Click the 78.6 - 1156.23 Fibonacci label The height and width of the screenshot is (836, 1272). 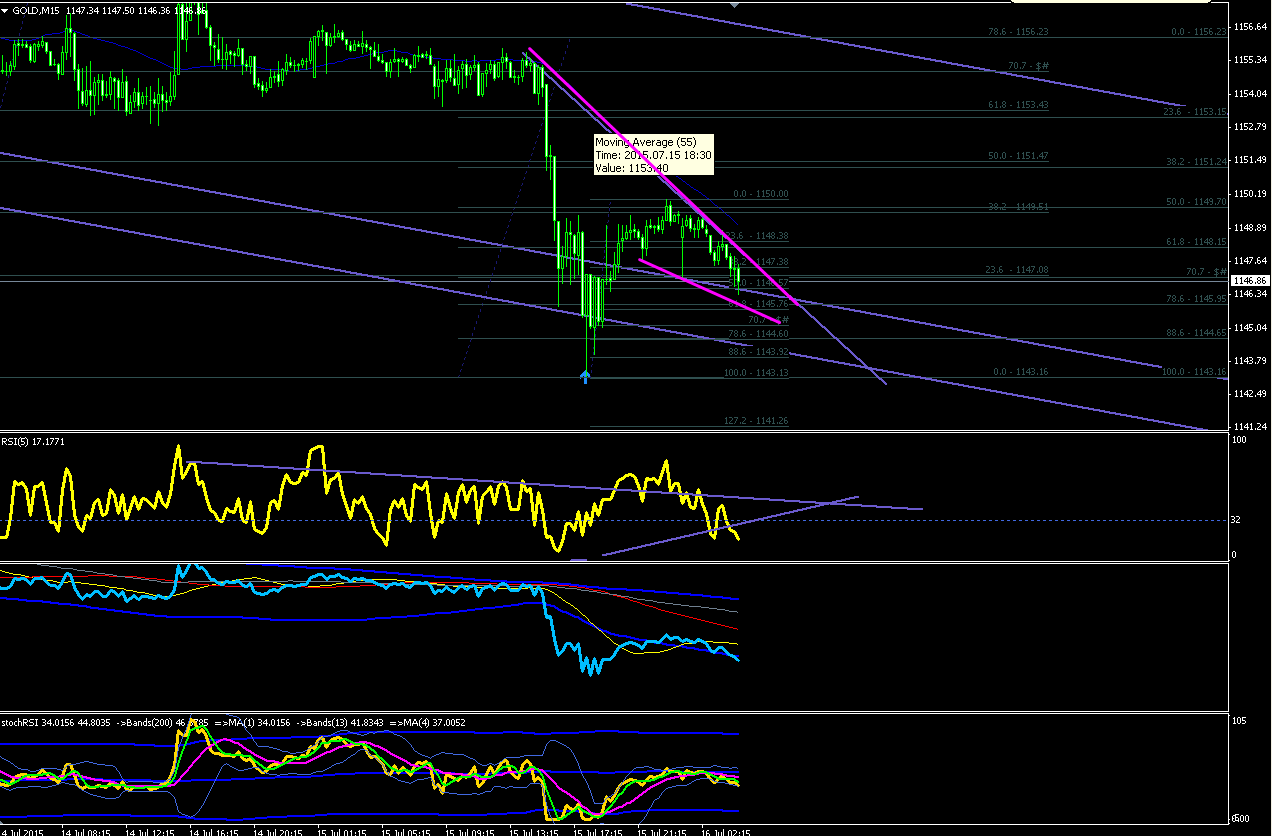point(1017,32)
